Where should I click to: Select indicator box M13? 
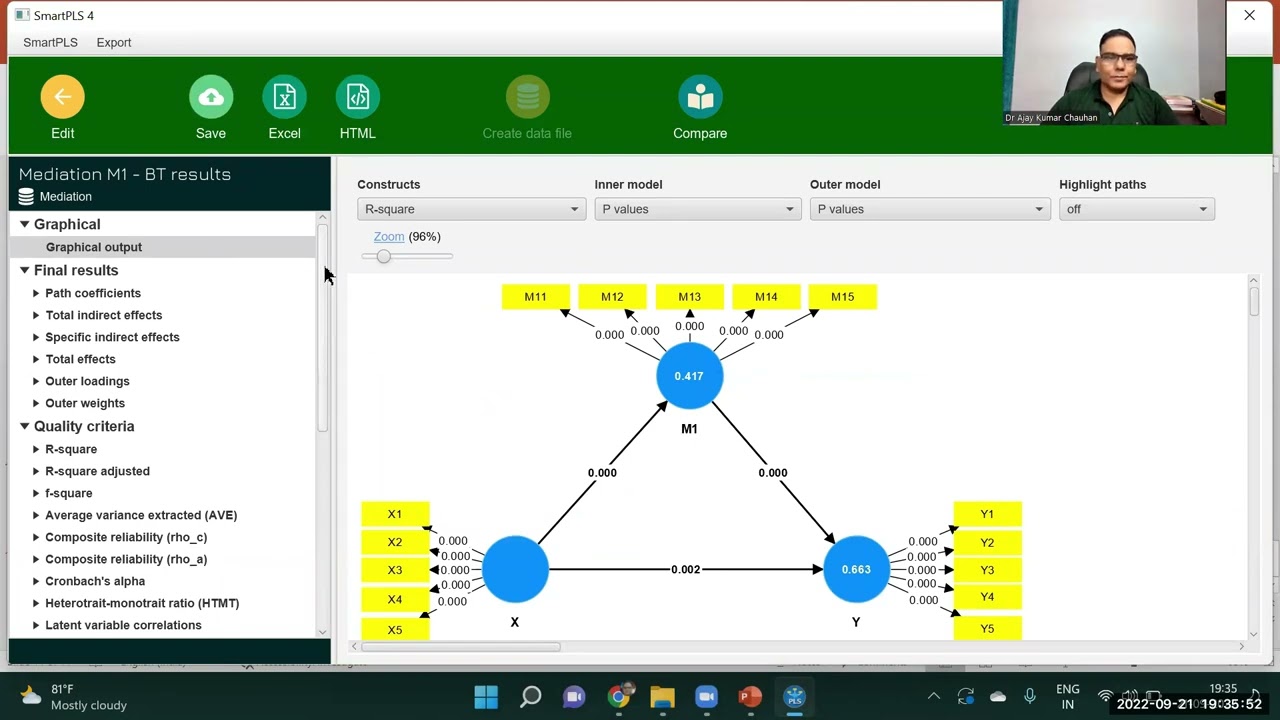(x=689, y=297)
